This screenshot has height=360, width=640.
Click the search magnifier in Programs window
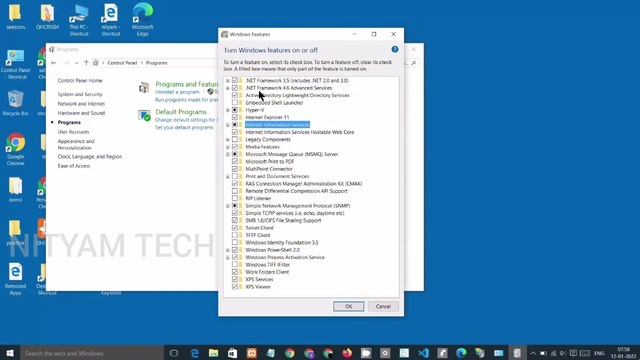click(x=413, y=63)
